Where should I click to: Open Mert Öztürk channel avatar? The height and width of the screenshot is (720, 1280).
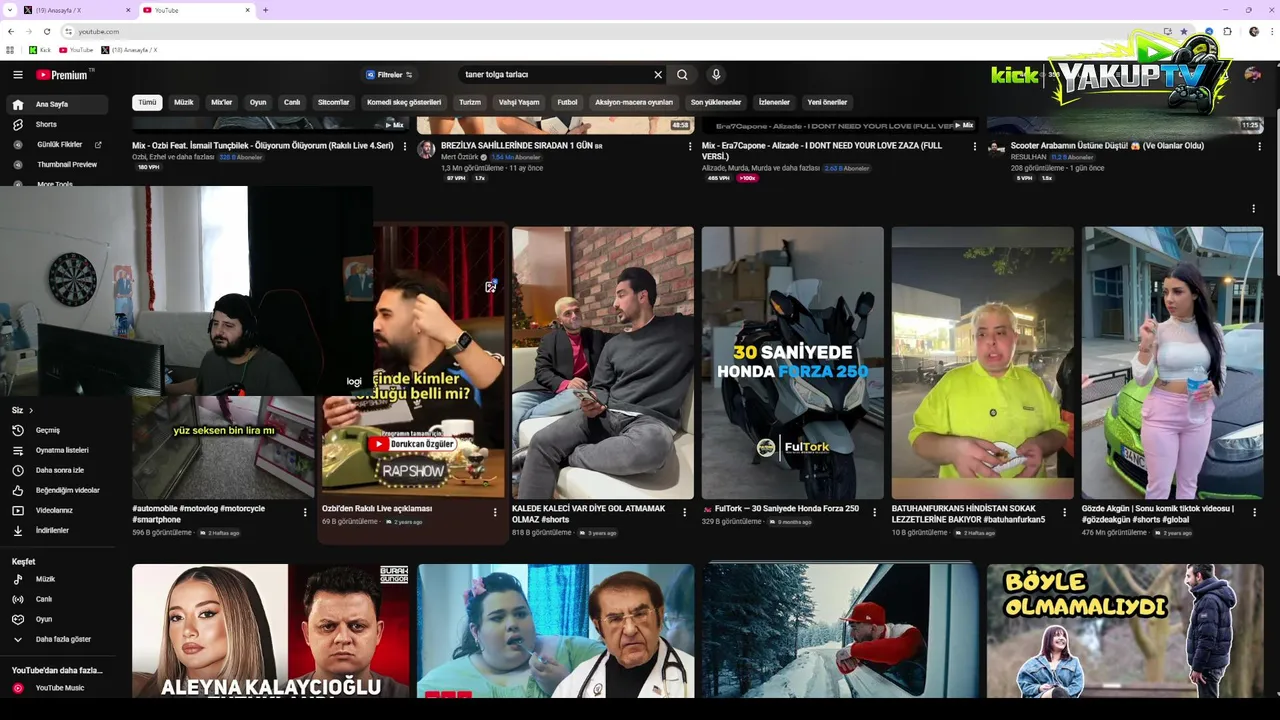[x=426, y=150]
